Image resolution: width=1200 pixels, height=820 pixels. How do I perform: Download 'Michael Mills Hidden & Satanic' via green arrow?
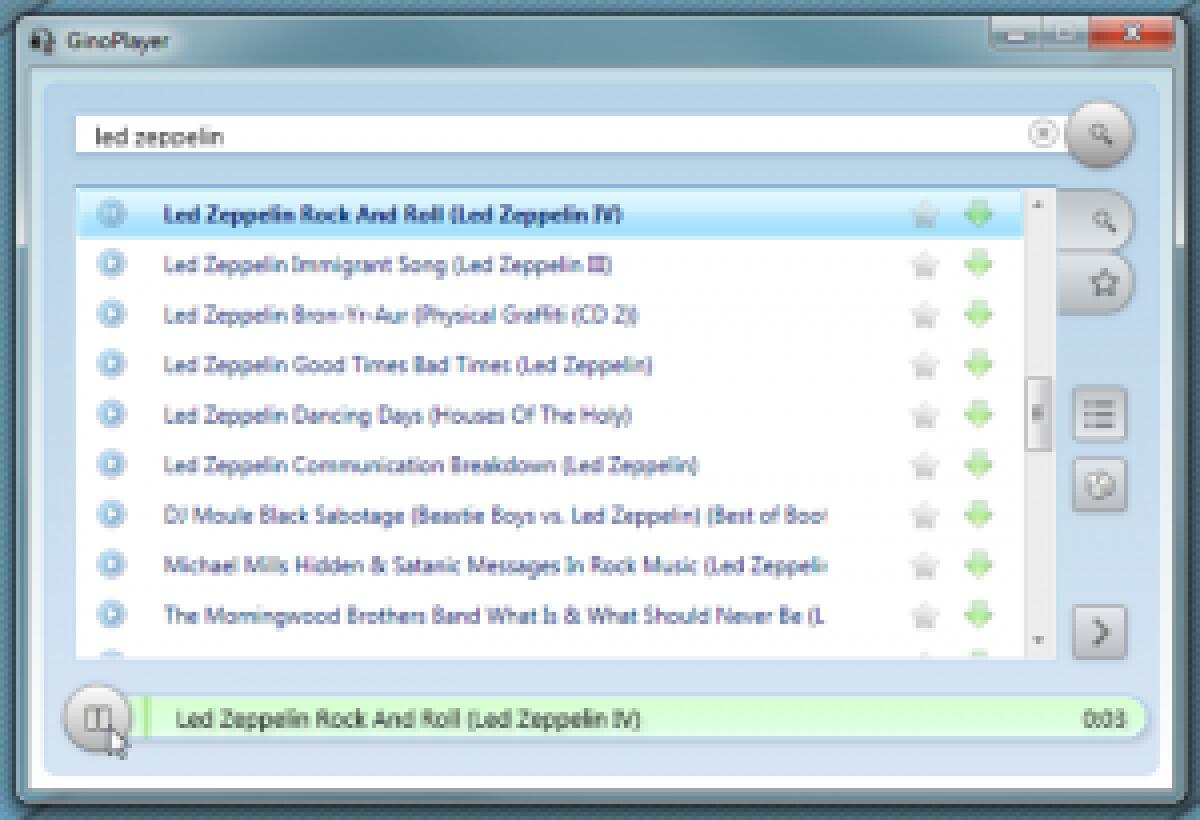click(x=978, y=564)
